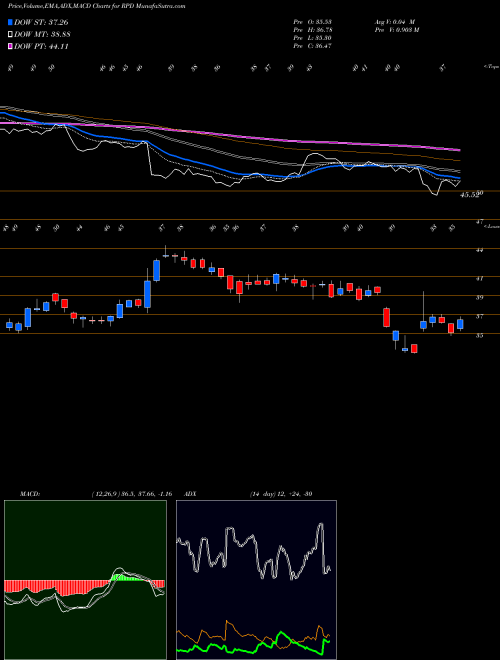Click the 44 price axis label

tap(479, 250)
